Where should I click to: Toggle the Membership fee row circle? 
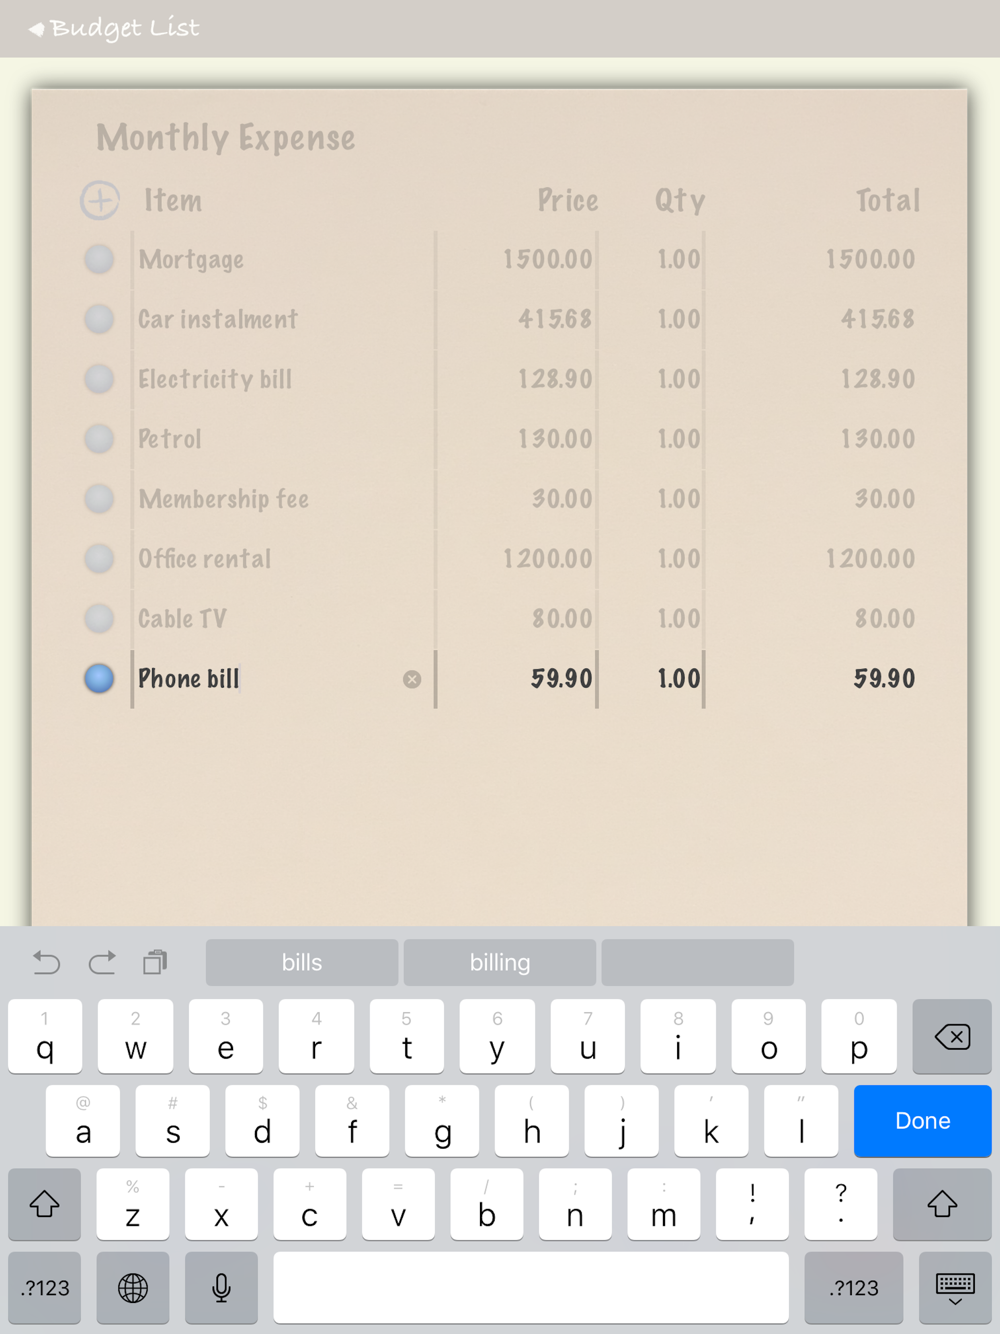click(99, 499)
